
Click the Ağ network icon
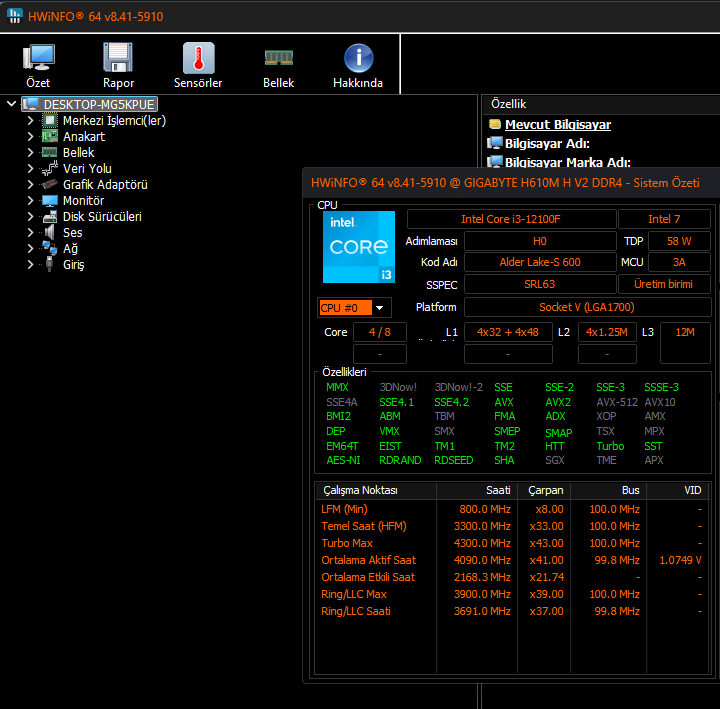click(50, 248)
